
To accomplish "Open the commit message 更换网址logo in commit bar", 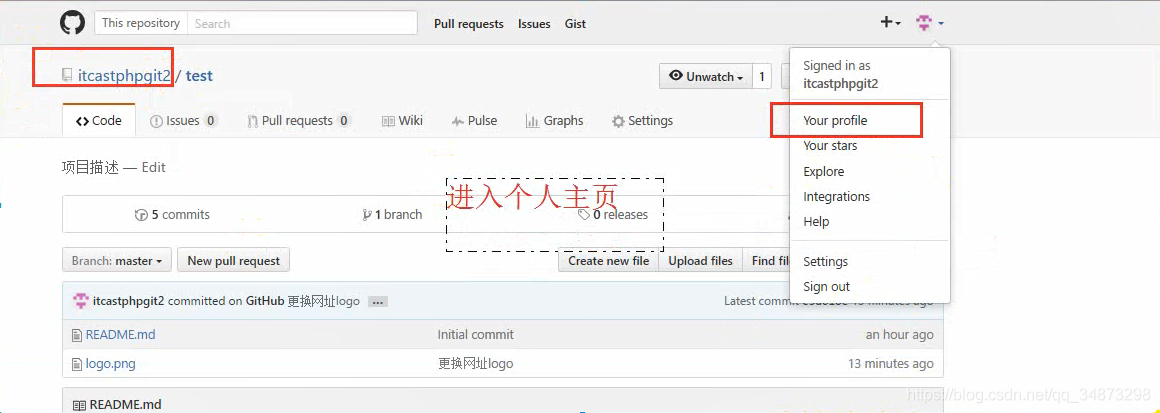I will click(x=323, y=301).
